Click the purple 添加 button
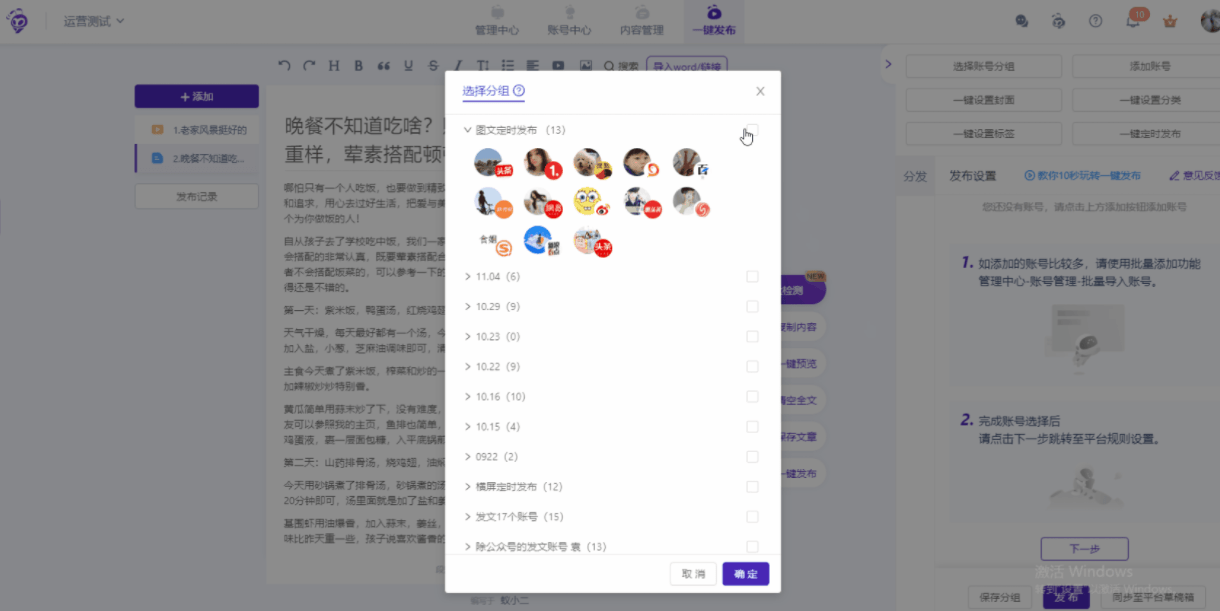Screen dimensions: 1220x611 point(197,97)
